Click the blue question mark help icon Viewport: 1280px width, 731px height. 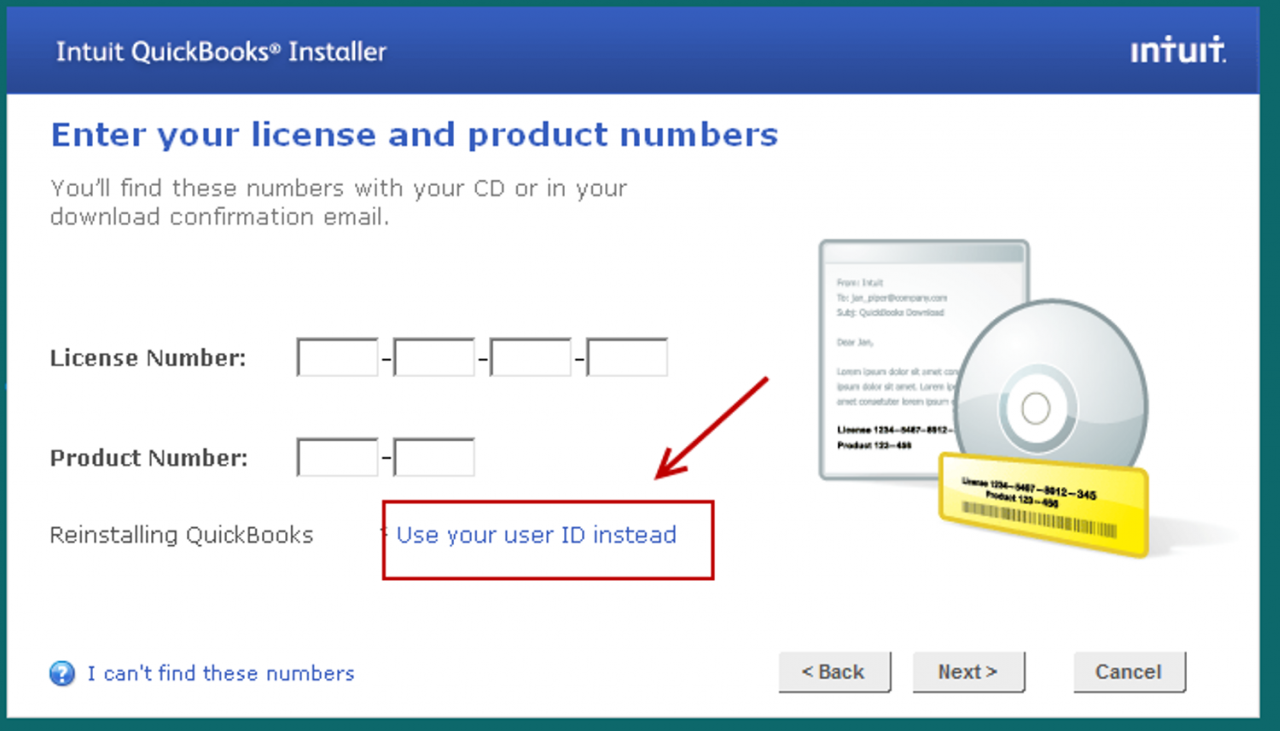[62, 673]
